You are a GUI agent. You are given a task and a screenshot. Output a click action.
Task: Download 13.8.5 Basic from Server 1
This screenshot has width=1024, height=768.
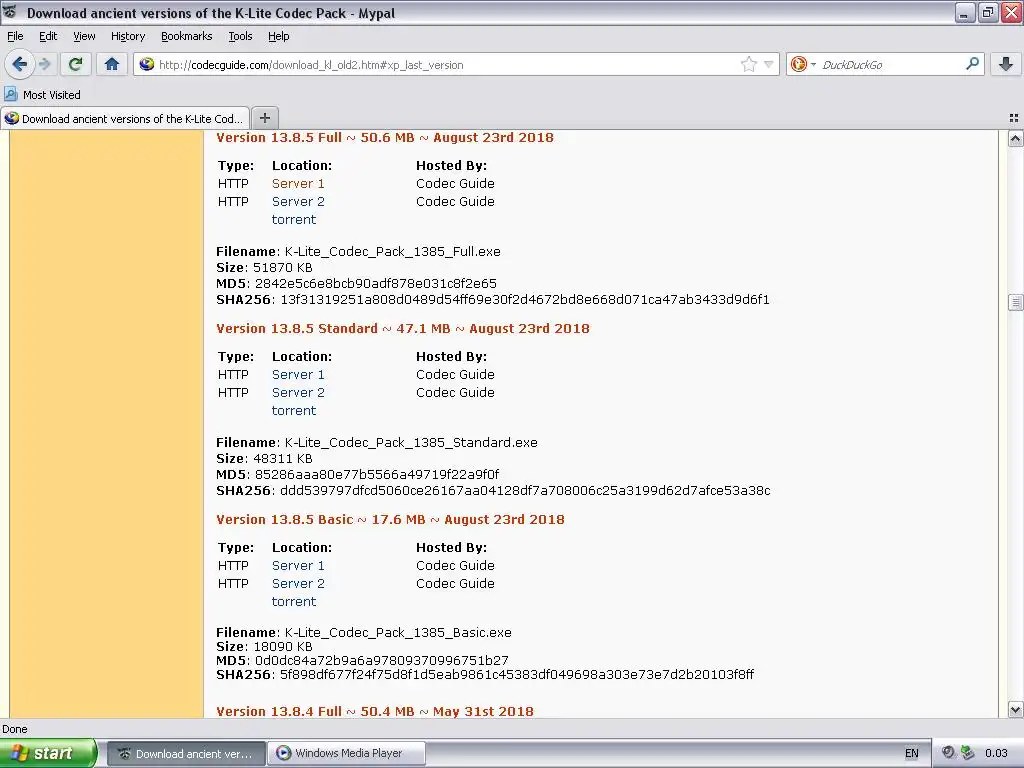click(x=298, y=566)
